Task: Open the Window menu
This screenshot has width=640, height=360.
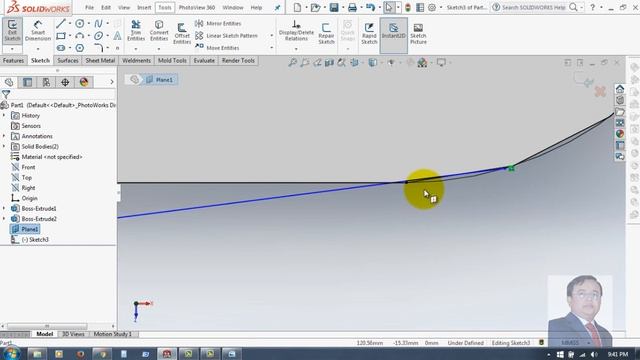Action: 233,8
